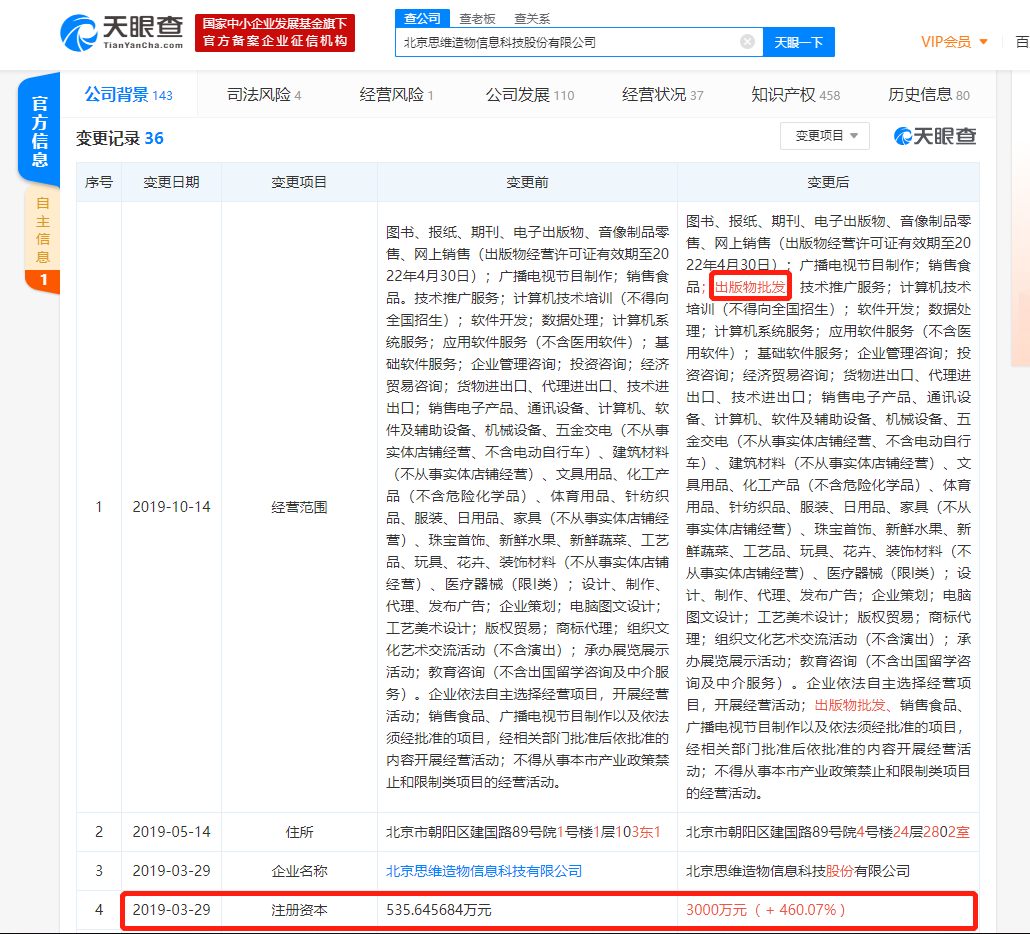Screen dimensions: 1030x934
Task: Open the 变更项目 filter dropdown
Action: (x=824, y=134)
